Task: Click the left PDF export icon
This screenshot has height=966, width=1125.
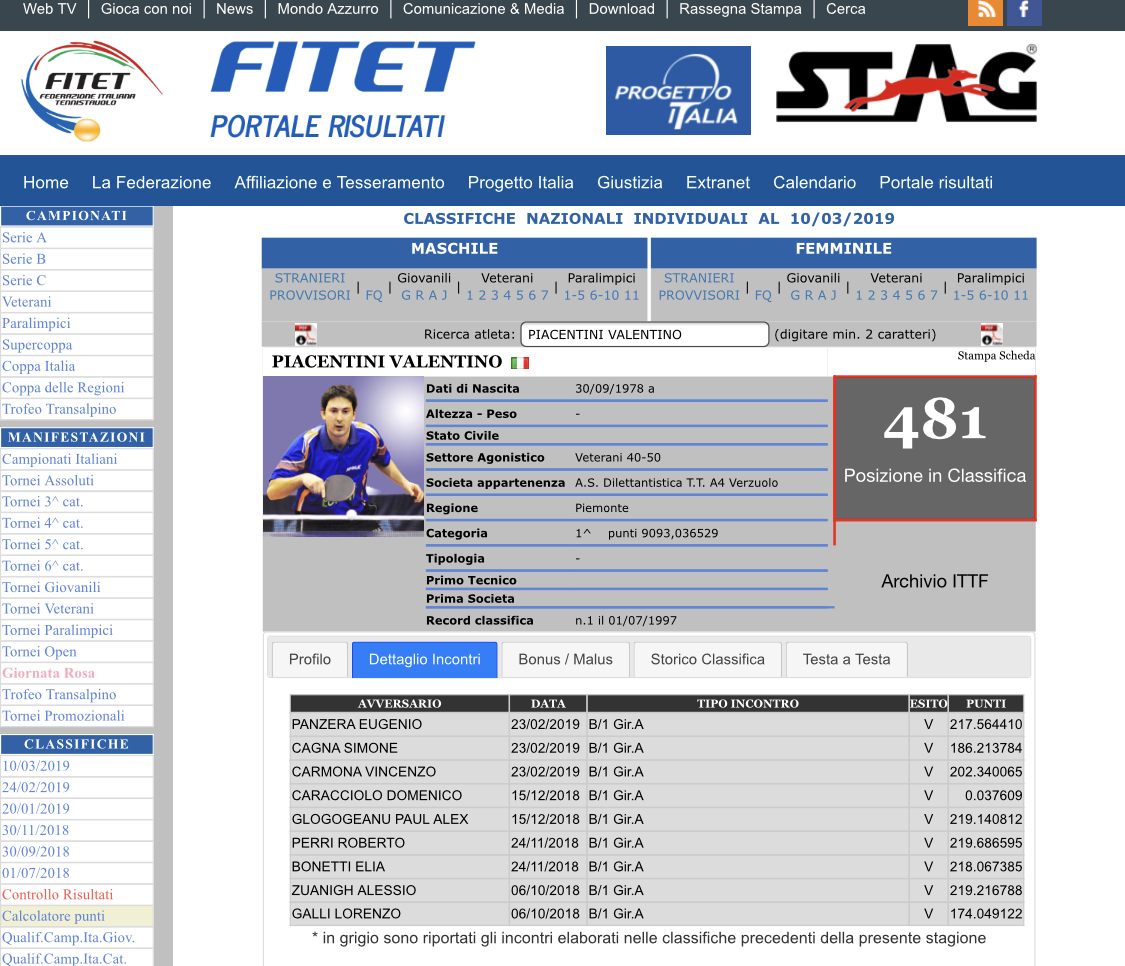Action: (305, 334)
